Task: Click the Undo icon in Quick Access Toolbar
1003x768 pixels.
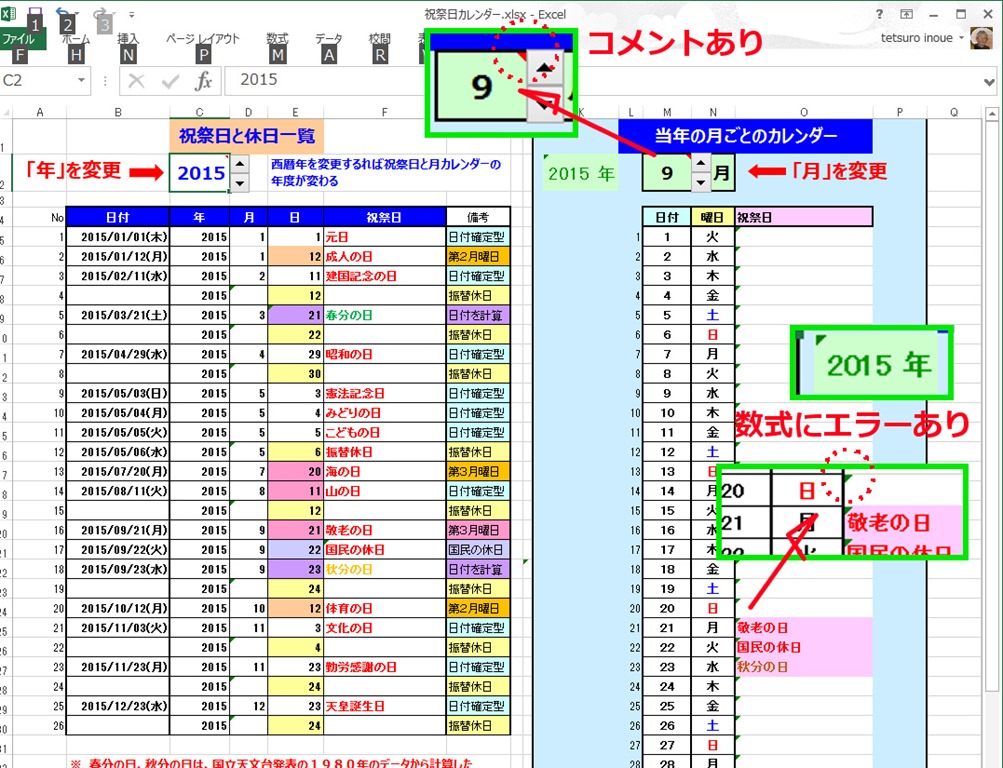Action: (x=60, y=12)
